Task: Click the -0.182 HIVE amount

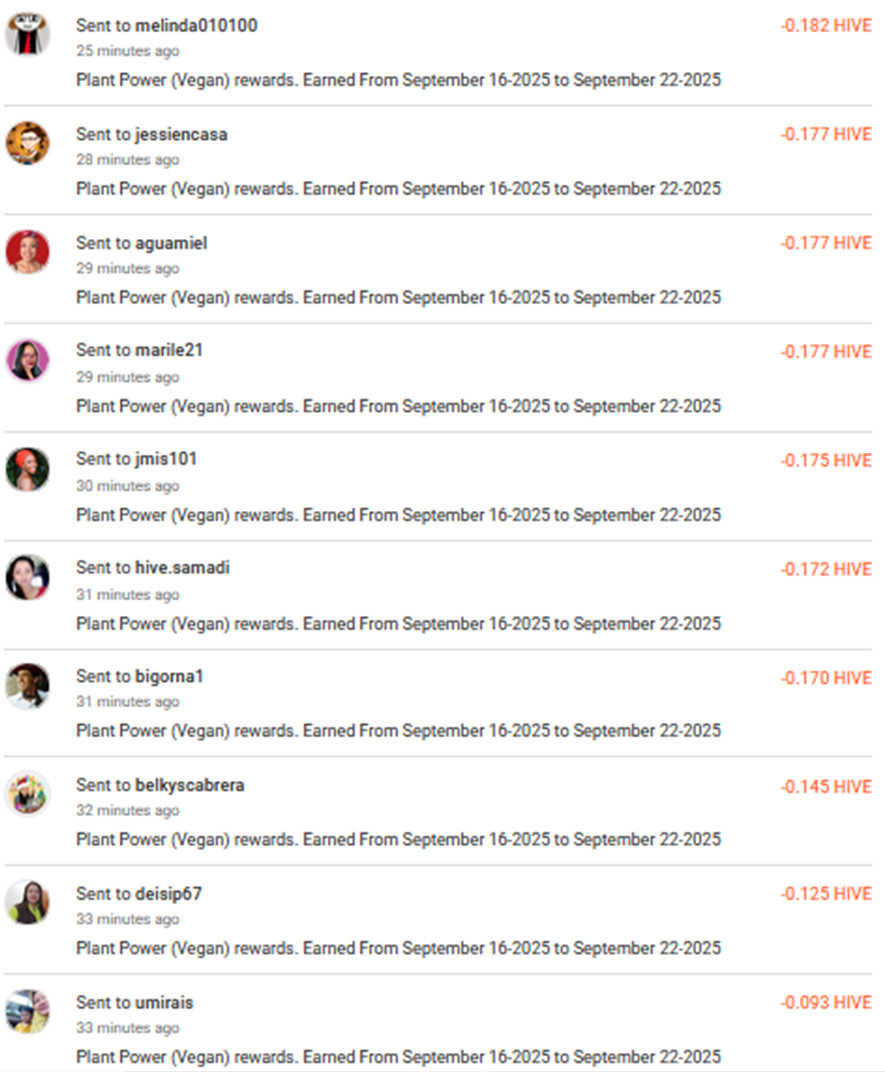Action: point(825,26)
